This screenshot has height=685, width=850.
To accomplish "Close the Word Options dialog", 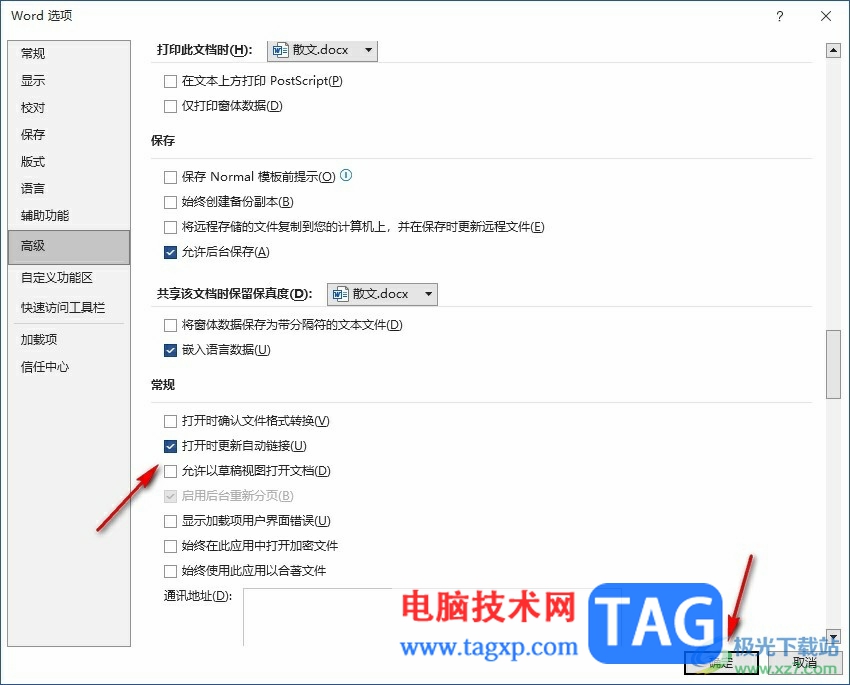I will (826, 16).
